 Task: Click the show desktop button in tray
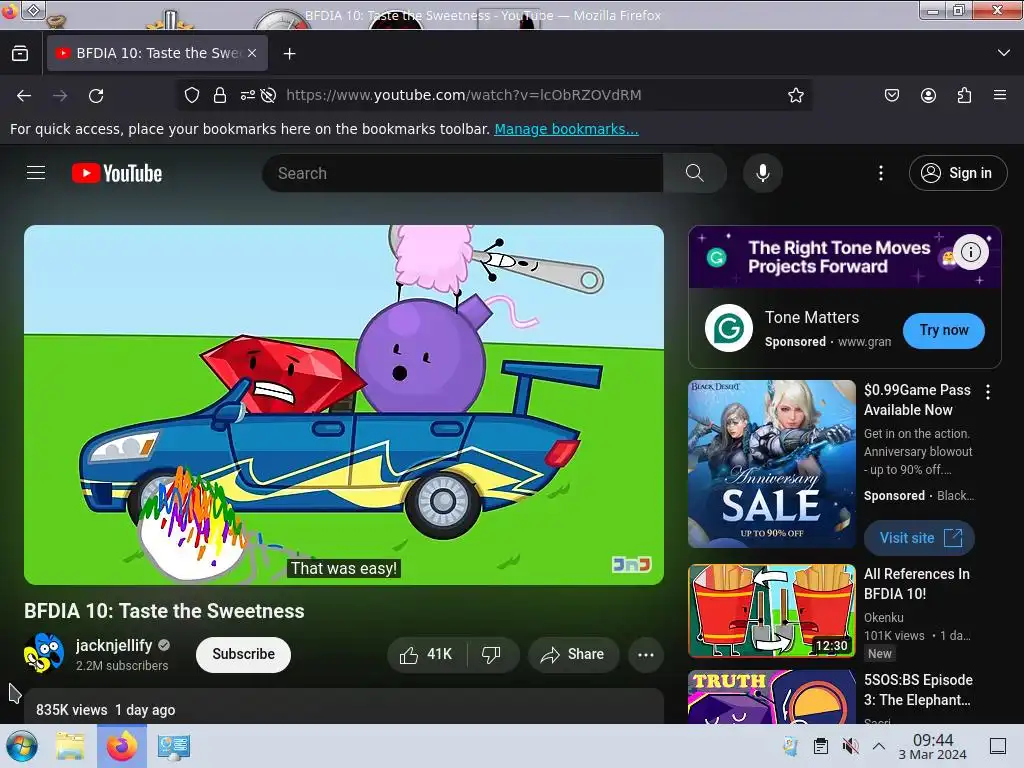click(998, 746)
